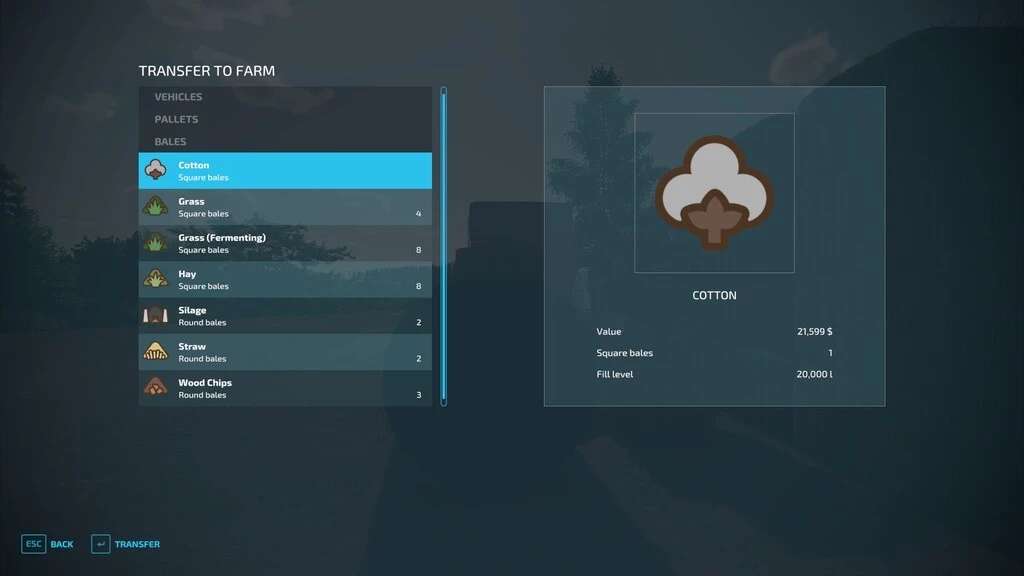Click the bale list vertical scrollbar

444,246
